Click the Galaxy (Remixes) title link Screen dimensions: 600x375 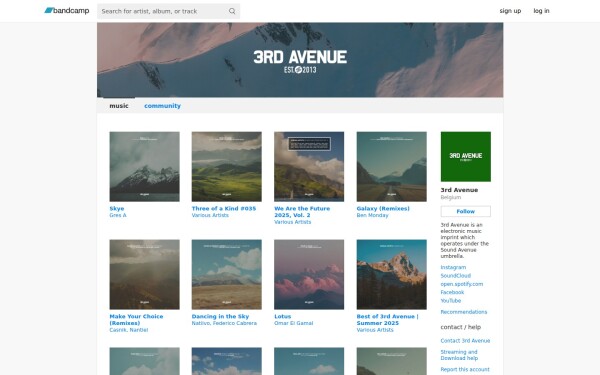click(x=383, y=209)
